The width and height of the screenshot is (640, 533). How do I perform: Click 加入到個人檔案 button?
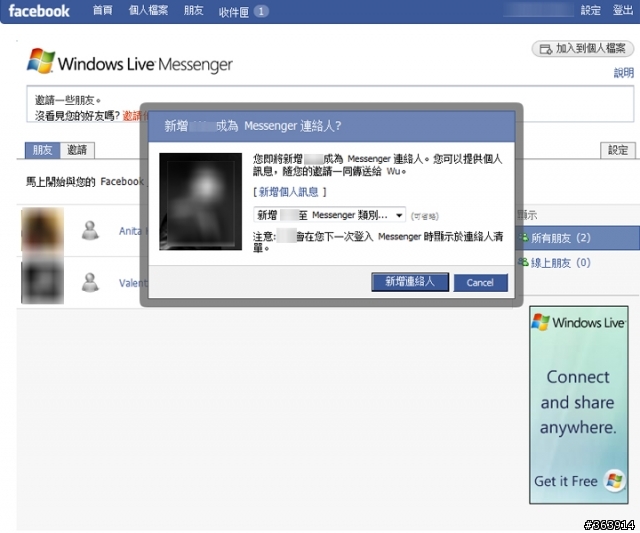(x=582, y=49)
